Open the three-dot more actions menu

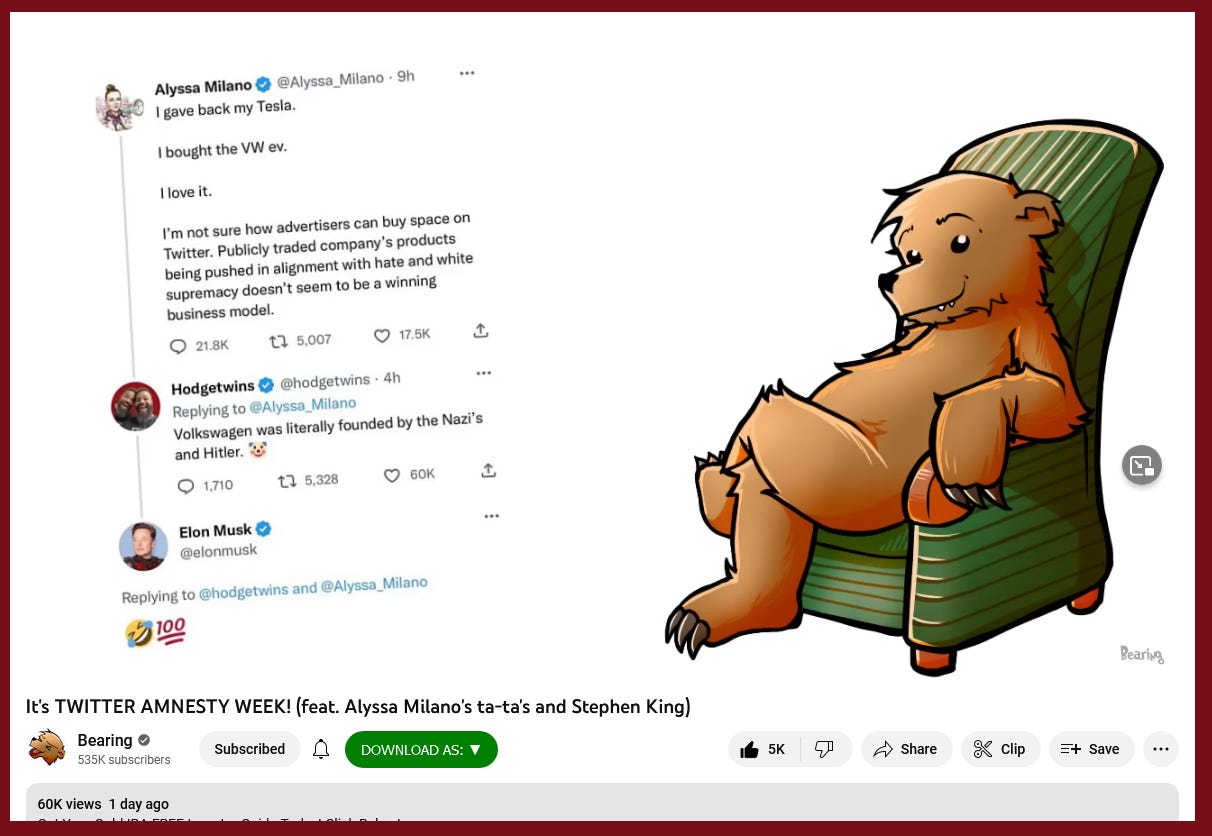pos(1161,749)
